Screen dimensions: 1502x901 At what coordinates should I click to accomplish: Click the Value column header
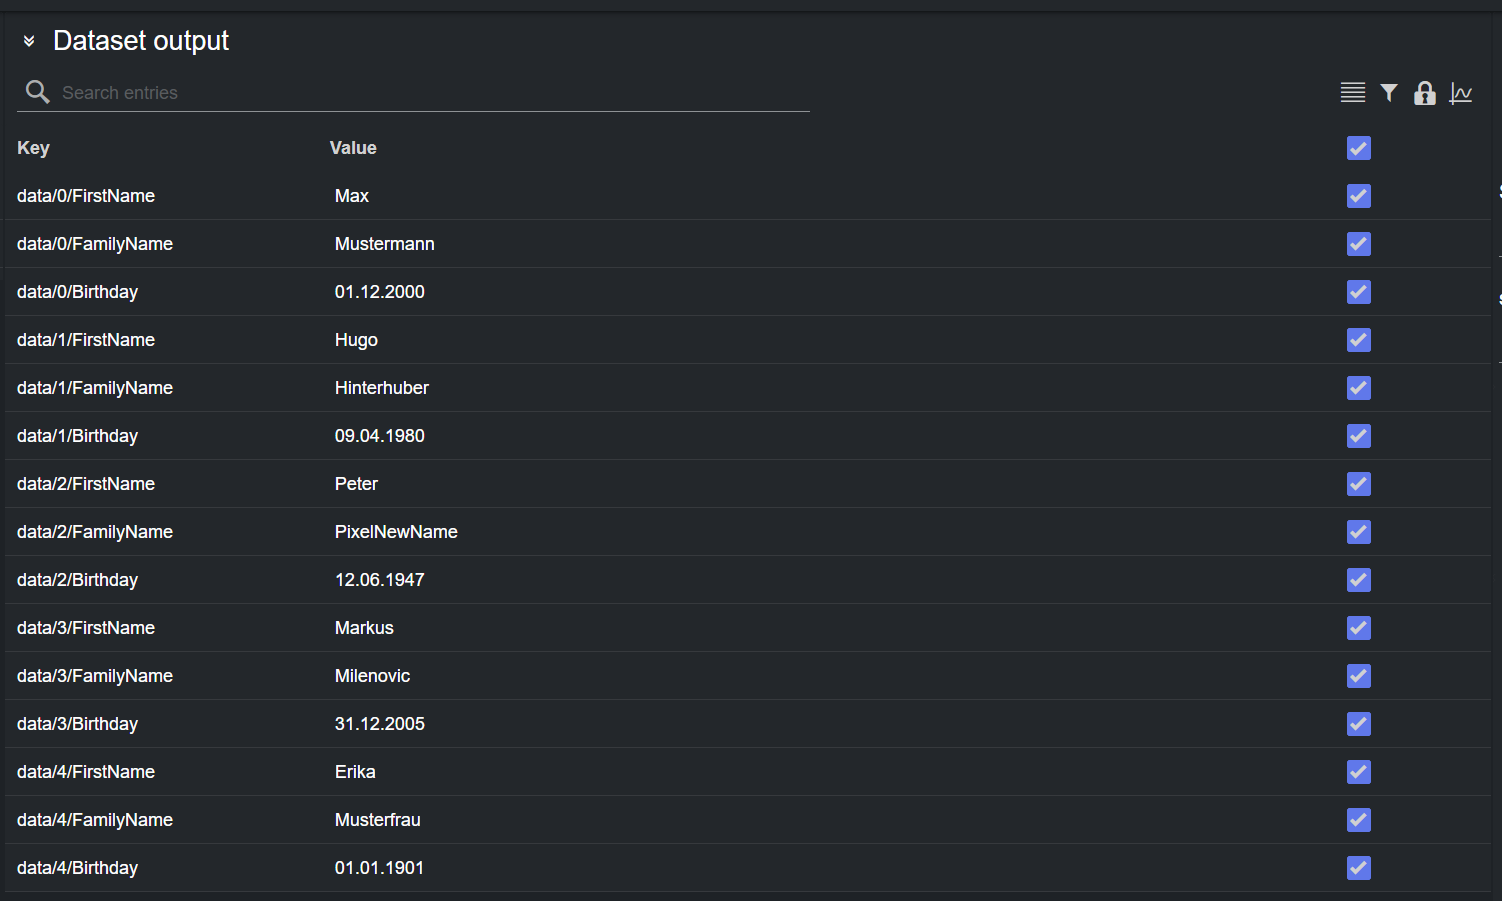click(x=353, y=148)
